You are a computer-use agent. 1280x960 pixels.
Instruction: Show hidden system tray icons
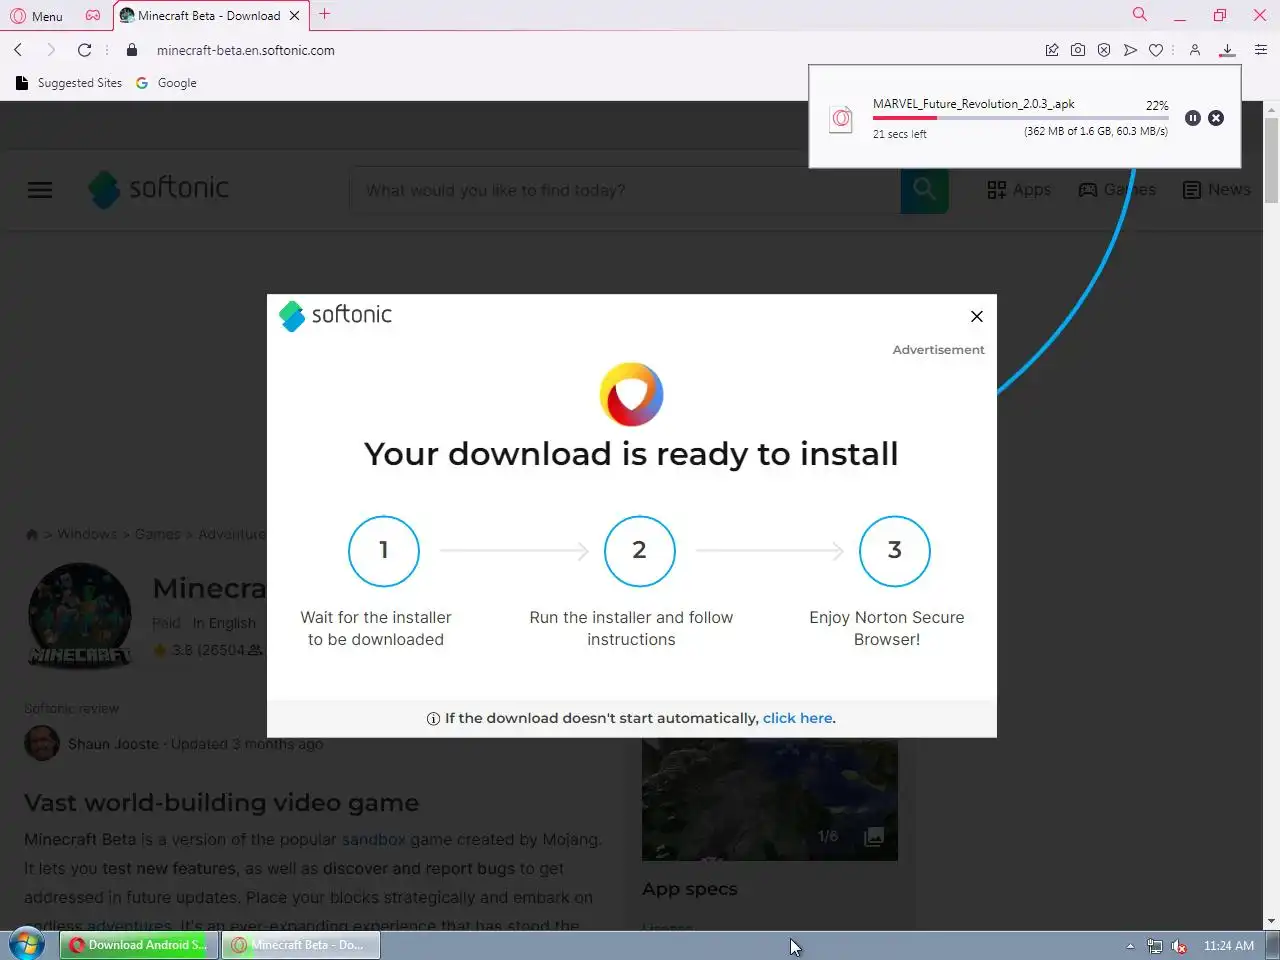[1130, 946]
